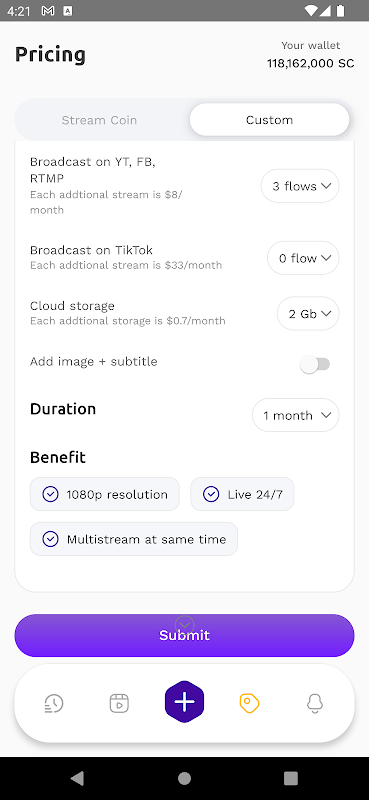Tap the Android recent apps square
The image size is (369, 800).
pos(290,778)
